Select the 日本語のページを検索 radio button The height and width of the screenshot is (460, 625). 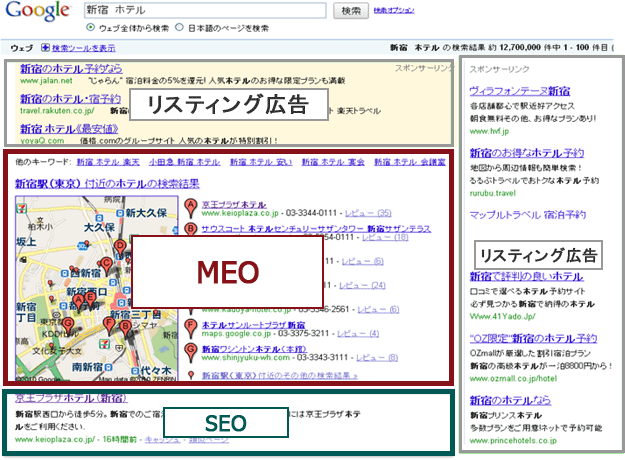[x=180, y=27]
